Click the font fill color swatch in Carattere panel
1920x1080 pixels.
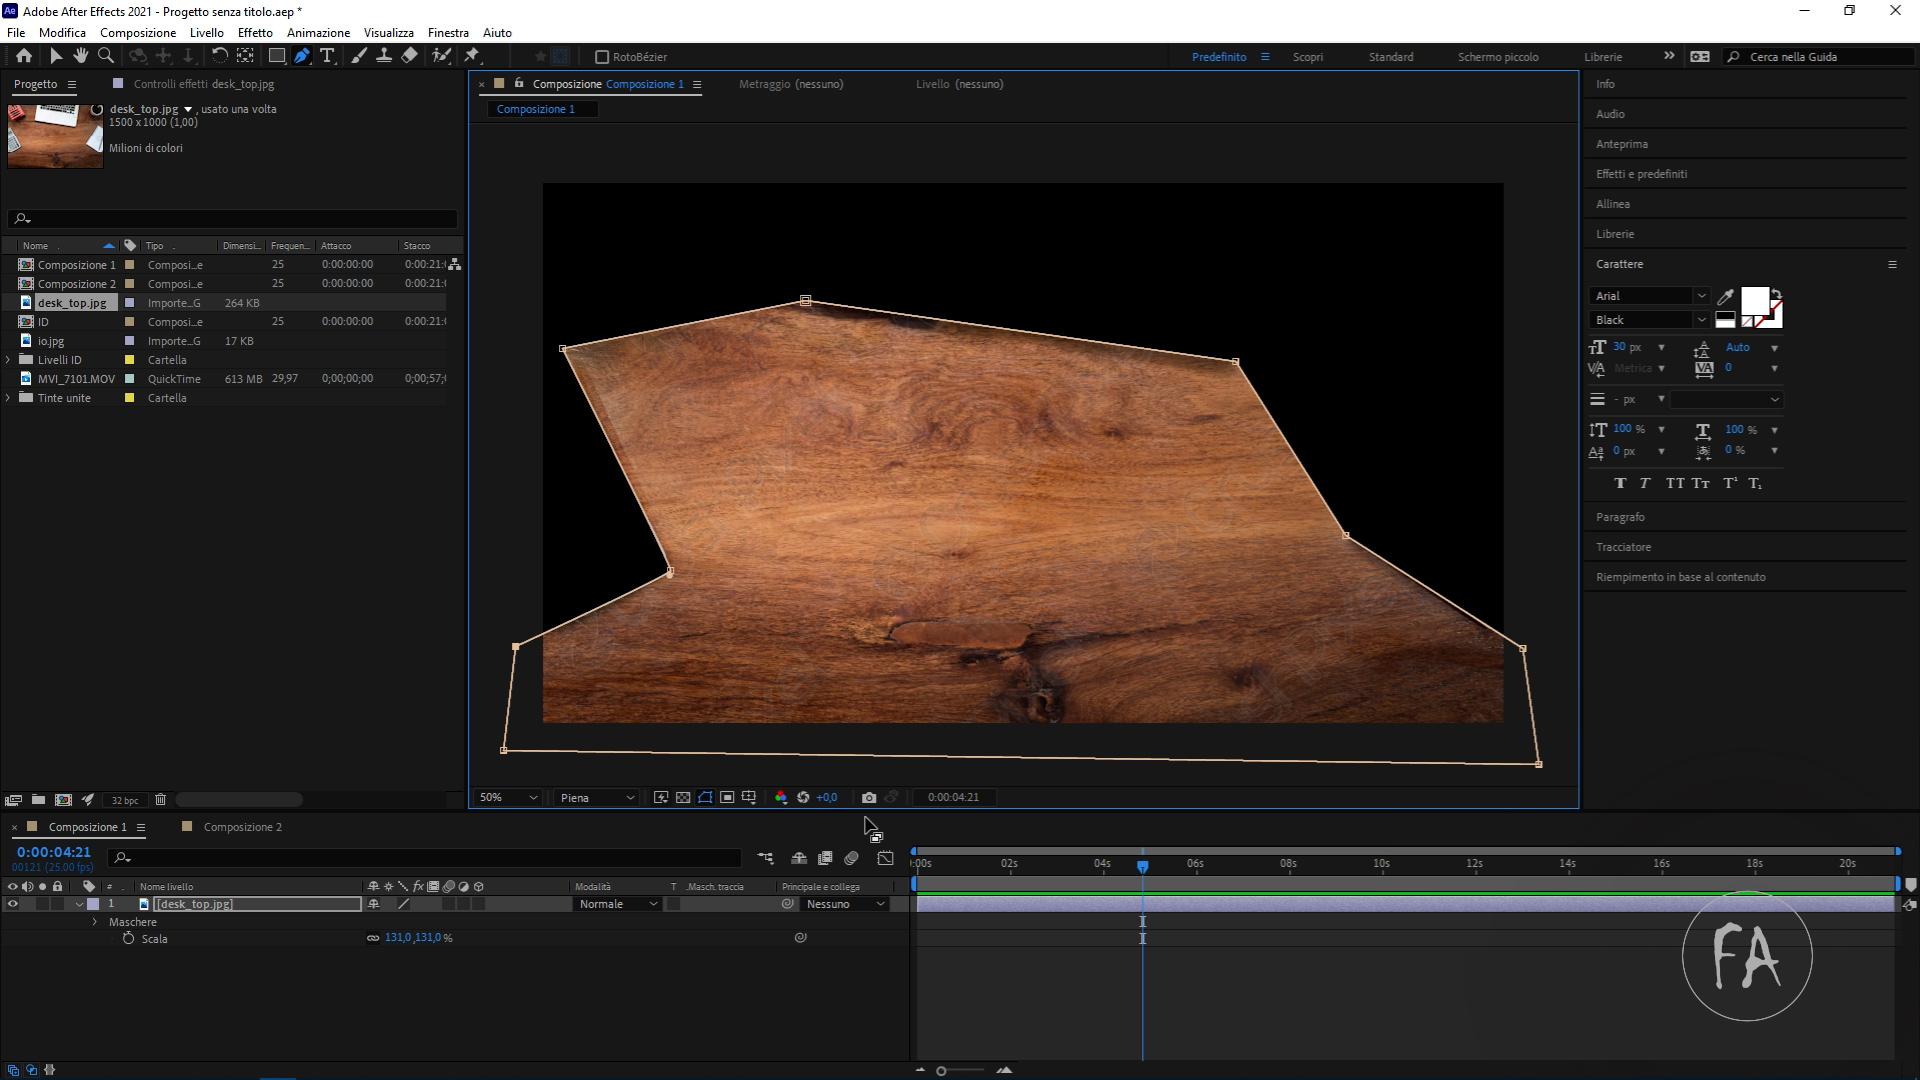pyautogui.click(x=1753, y=300)
